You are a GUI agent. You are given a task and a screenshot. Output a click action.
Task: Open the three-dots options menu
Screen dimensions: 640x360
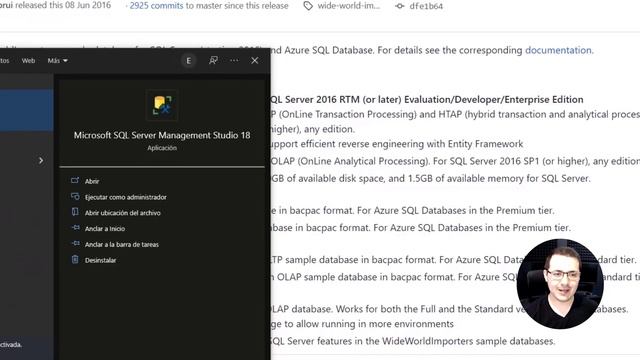pos(234,60)
